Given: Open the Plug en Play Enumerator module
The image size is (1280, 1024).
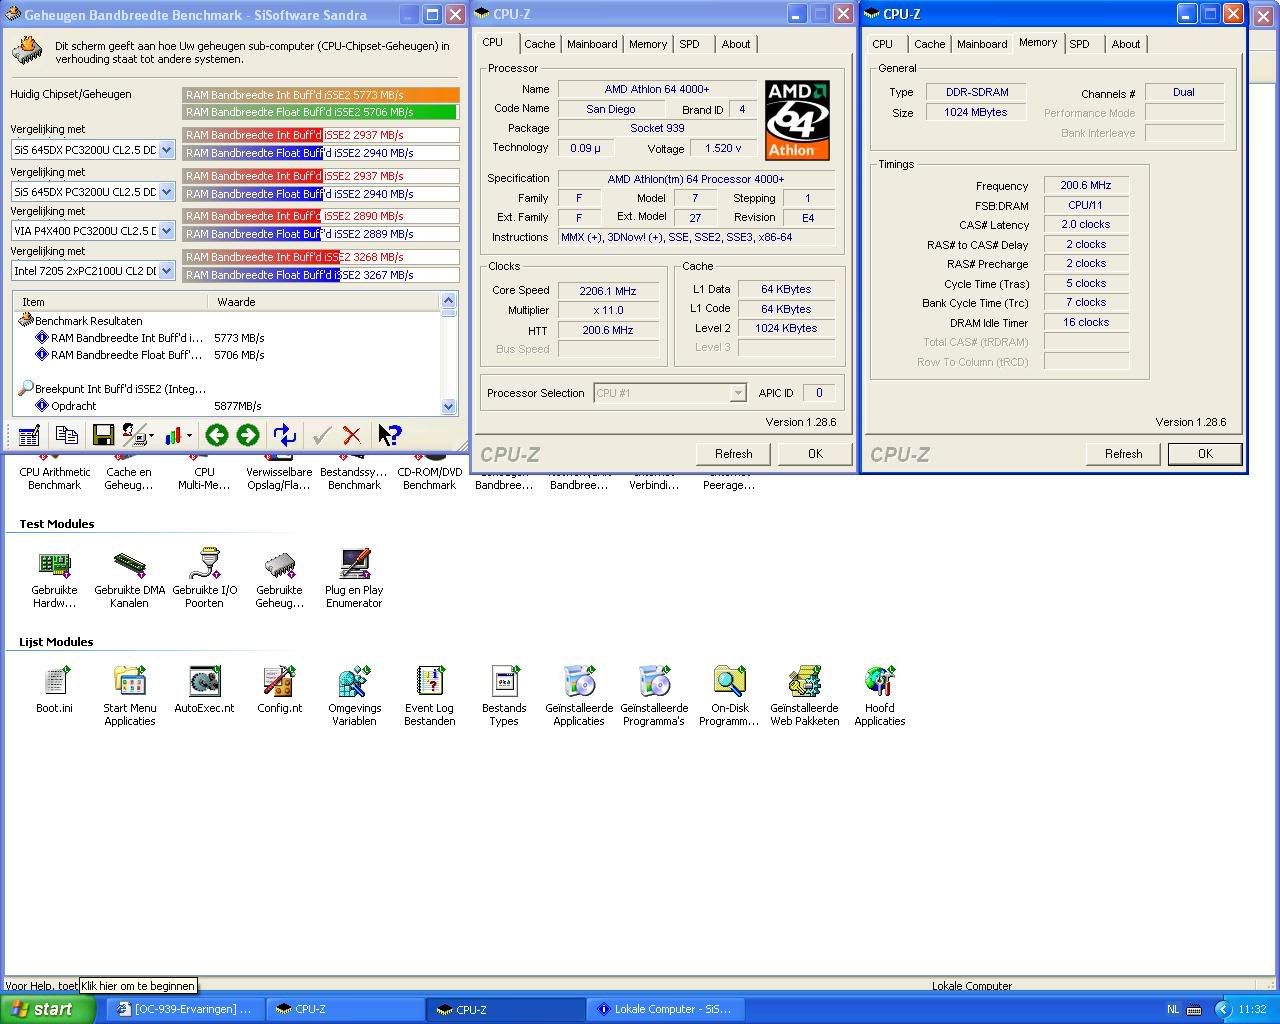Looking at the screenshot, I should [354, 578].
